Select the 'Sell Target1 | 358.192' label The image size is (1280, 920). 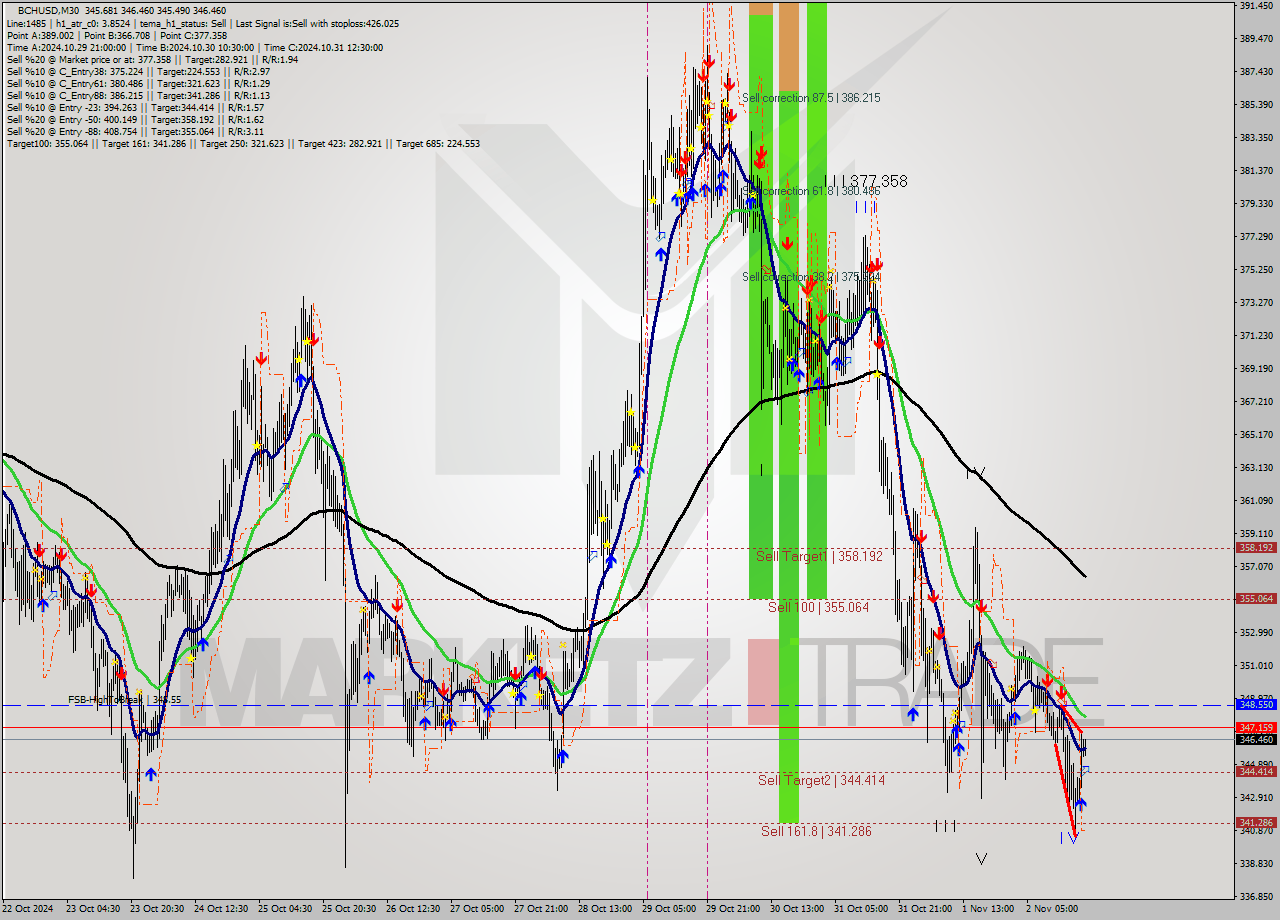(819, 556)
